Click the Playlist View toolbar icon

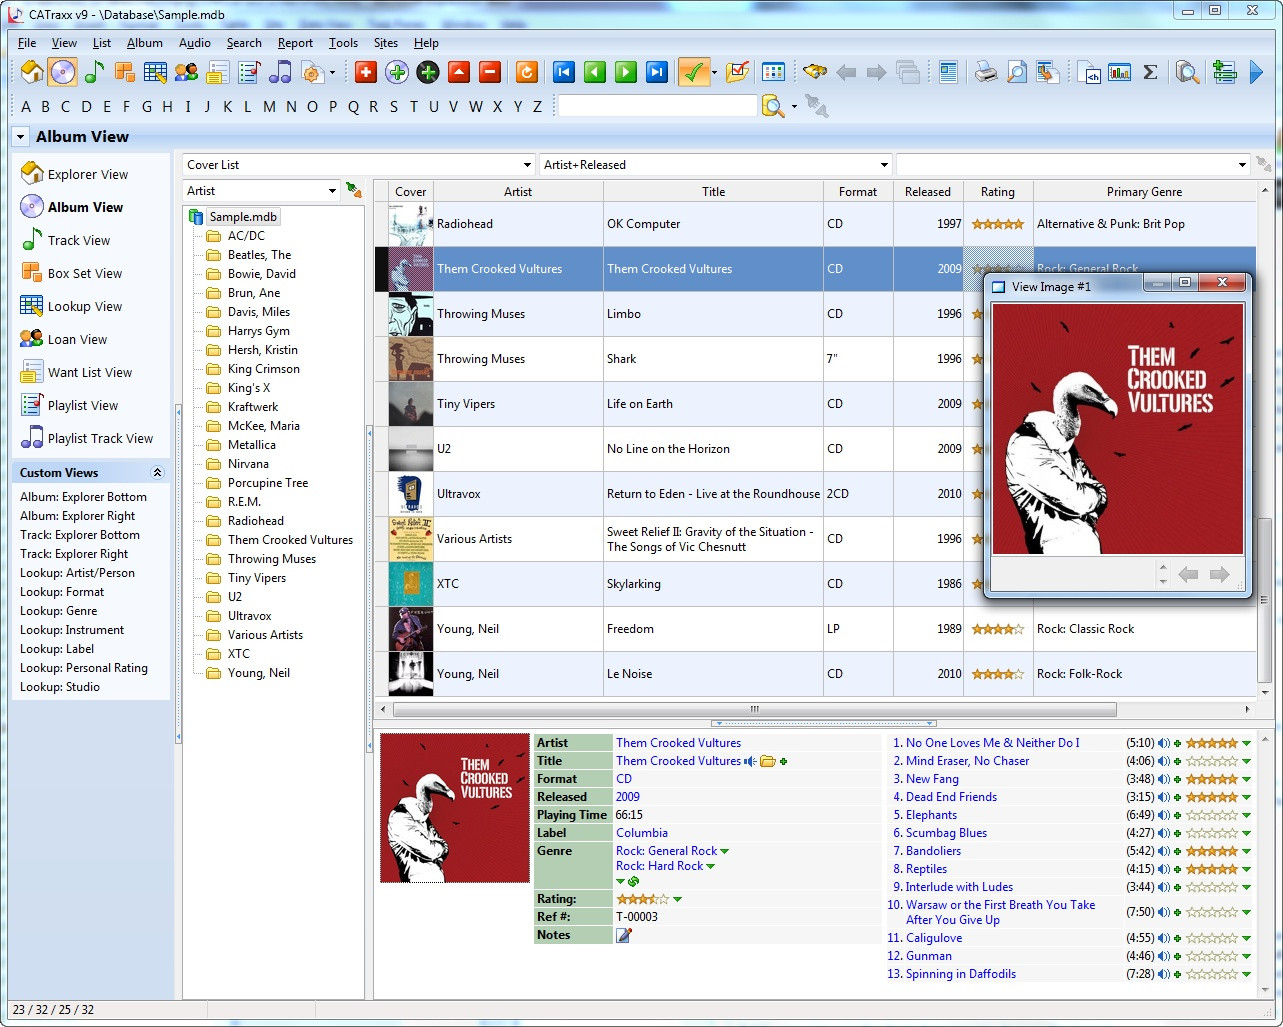coord(250,72)
